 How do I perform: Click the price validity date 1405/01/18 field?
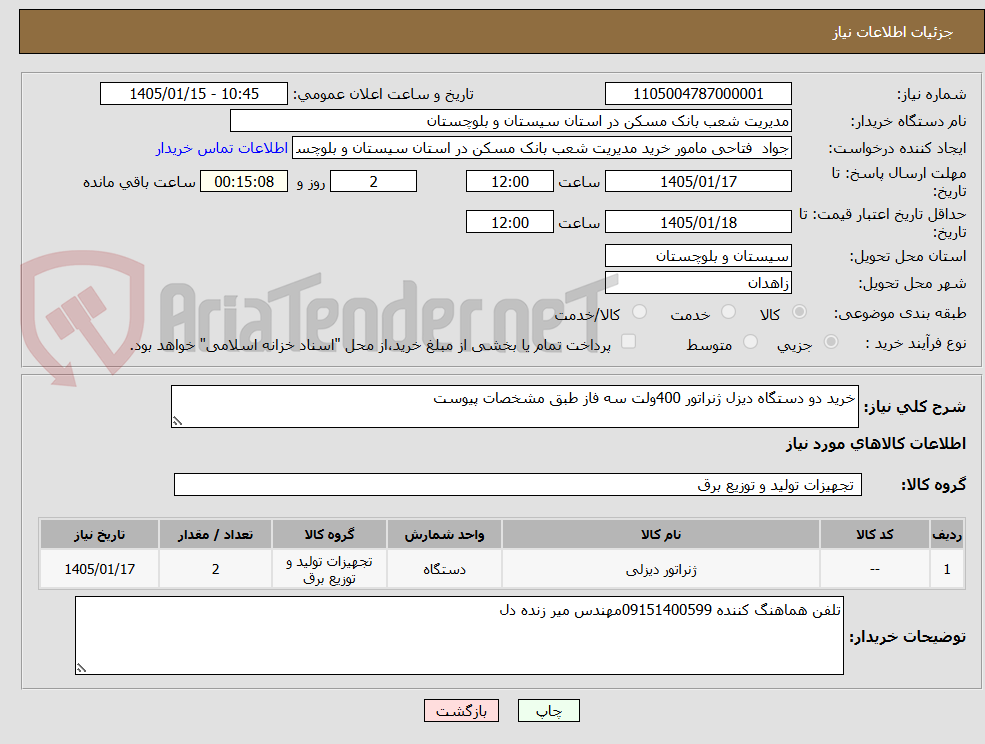698,222
